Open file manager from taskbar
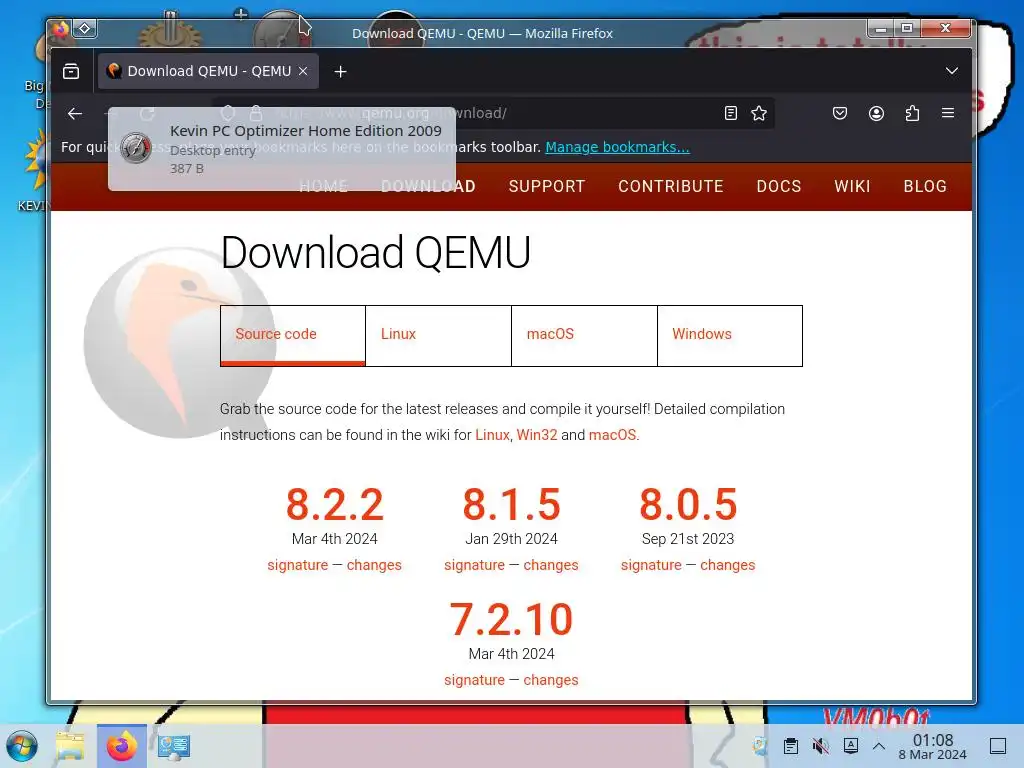Viewport: 1024px width, 768px height. [70, 746]
